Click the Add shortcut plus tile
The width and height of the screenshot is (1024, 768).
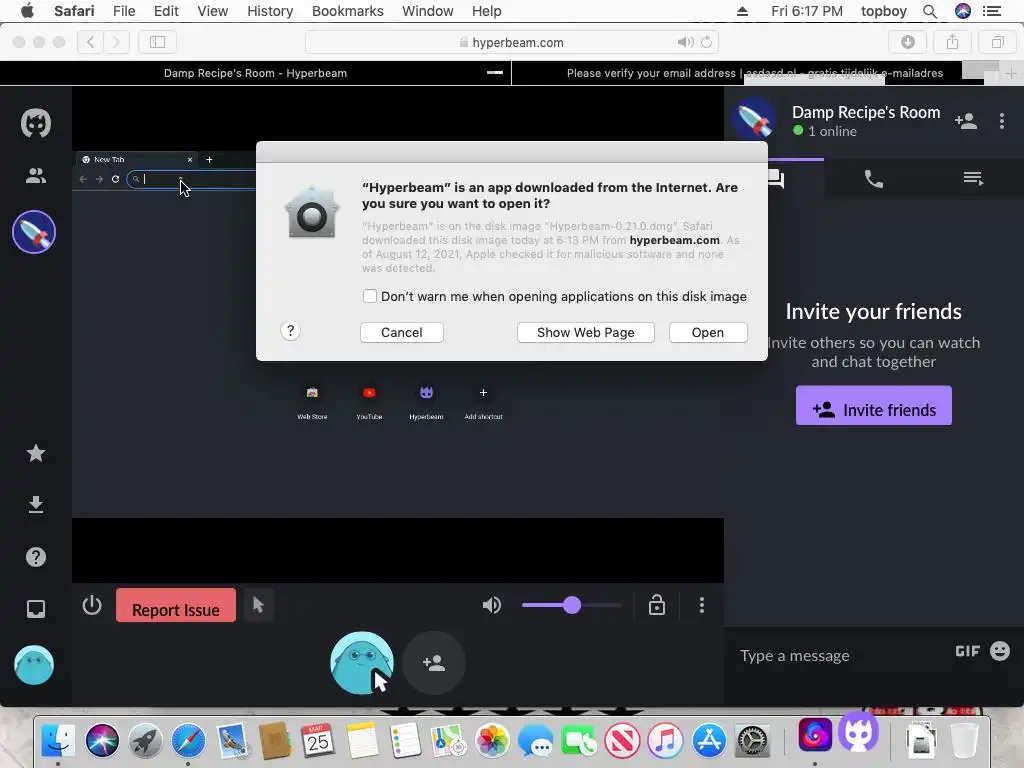tap(483, 402)
